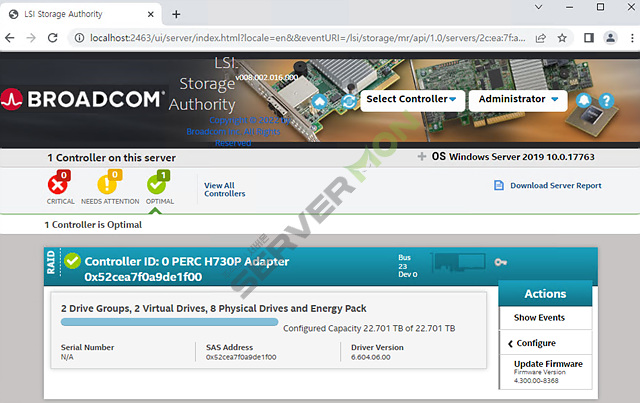Click the controller card image icon
The image size is (640, 403).
point(460,262)
